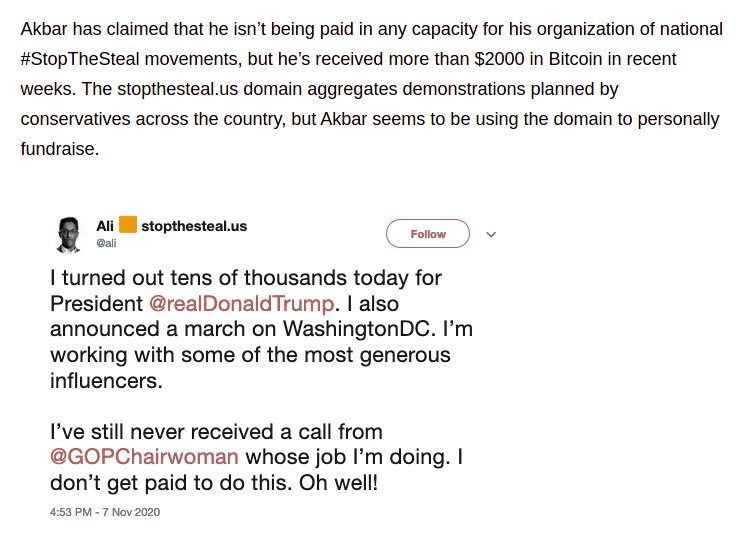
Task: Click the "$2000" amount in the paragraph
Action: pos(499,59)
